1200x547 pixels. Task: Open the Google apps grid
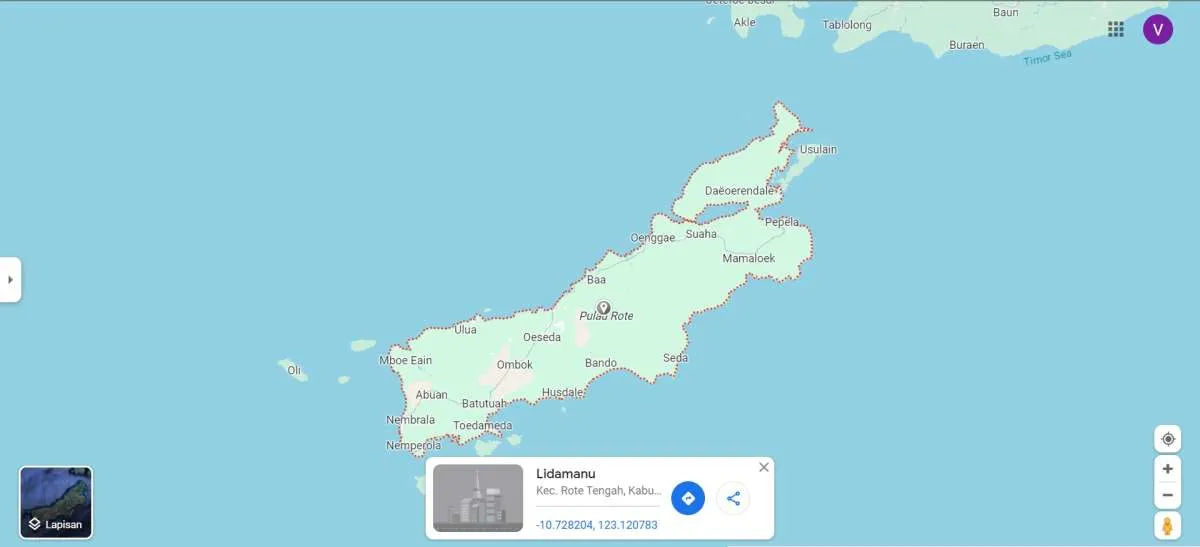tap(1116, 29)
